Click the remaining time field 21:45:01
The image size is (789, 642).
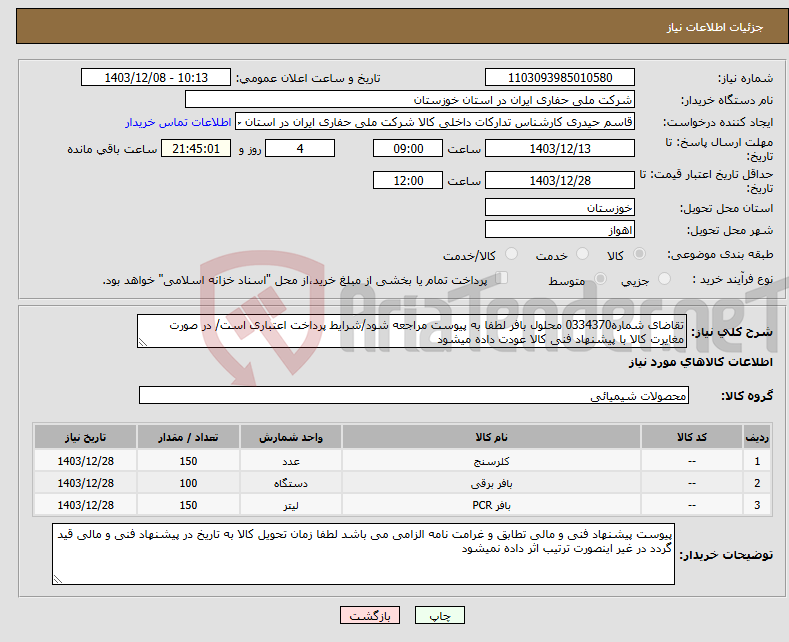pos(196,148)
